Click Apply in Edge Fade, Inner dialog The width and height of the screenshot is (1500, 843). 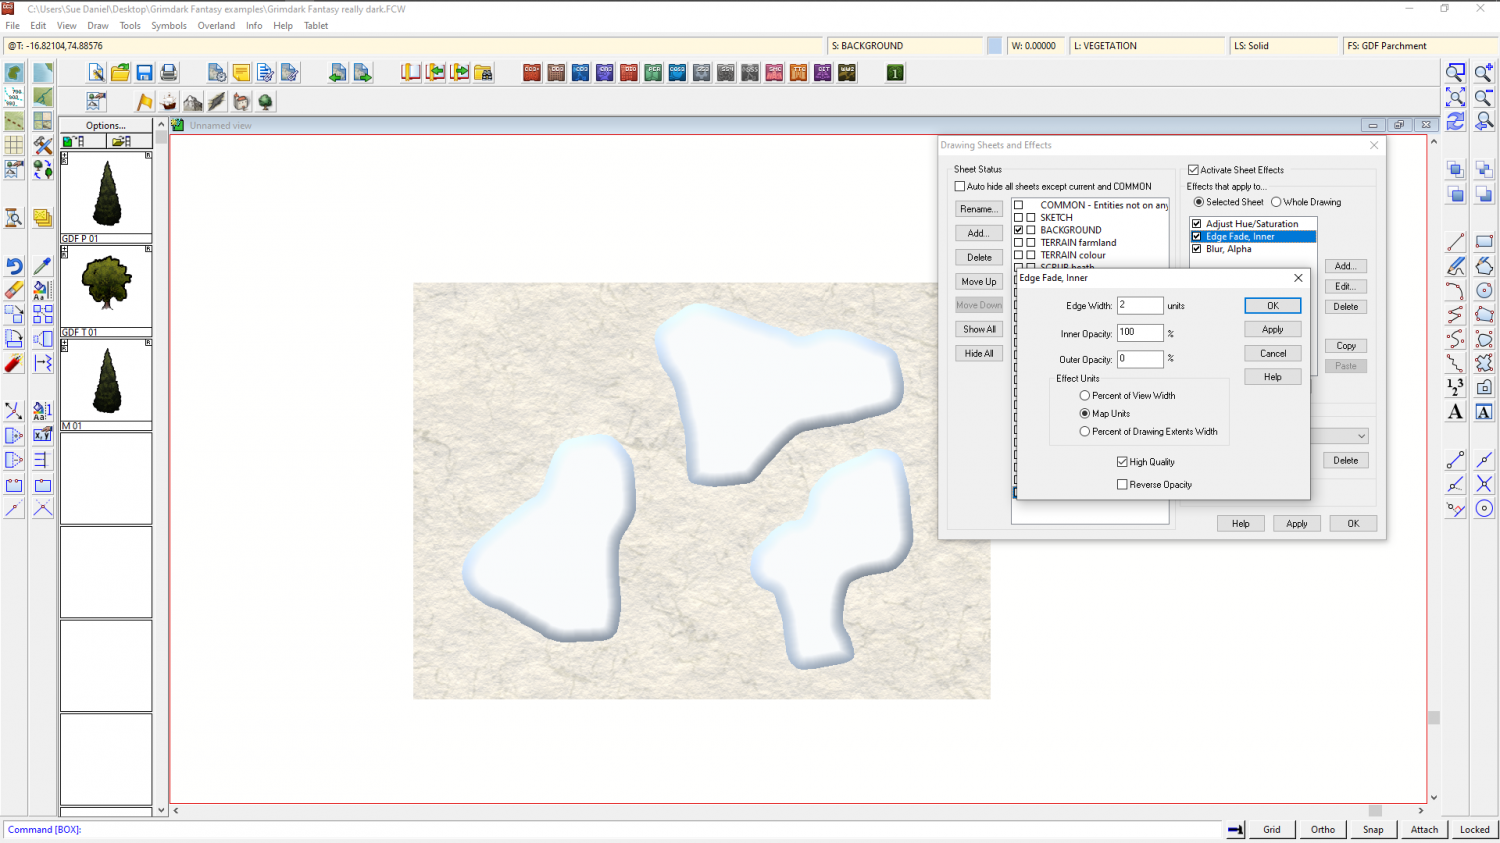(1273, 329)
